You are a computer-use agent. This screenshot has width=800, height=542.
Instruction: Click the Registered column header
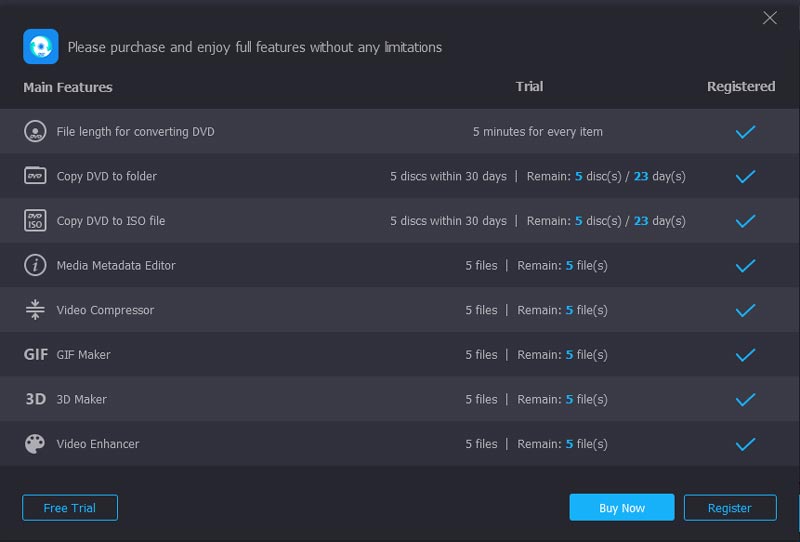[741, 87]
